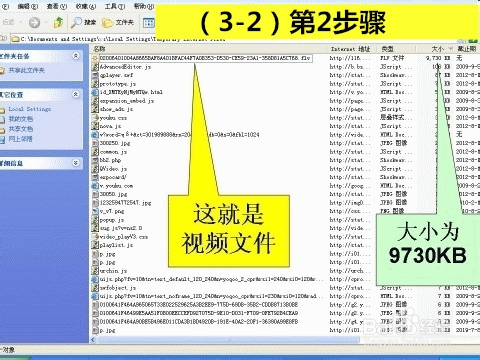Toggle the 文件夹 folders pane button

[118, 22]
